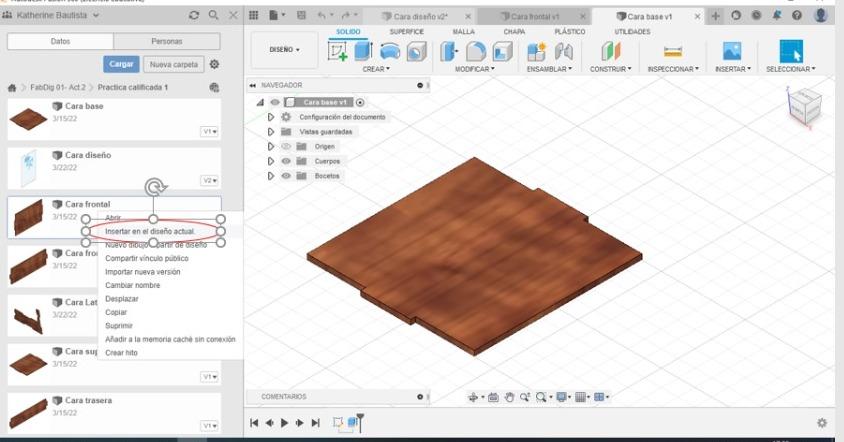Click the refresh data panel icon
The image size is (844, 442).
194,16
